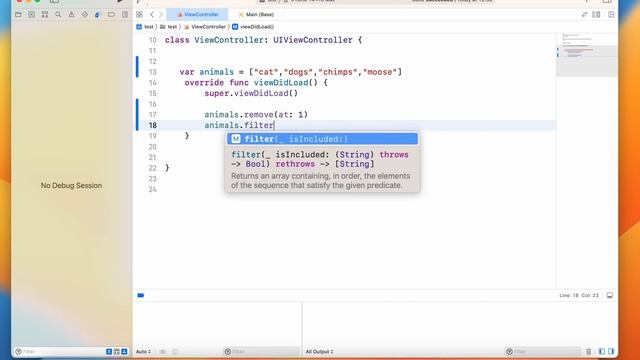Image resolution: width=640 pixels, height=360 pixels.
Task: Open the viewDidLoad() method breadcrumb
Action: pos(253,27)
